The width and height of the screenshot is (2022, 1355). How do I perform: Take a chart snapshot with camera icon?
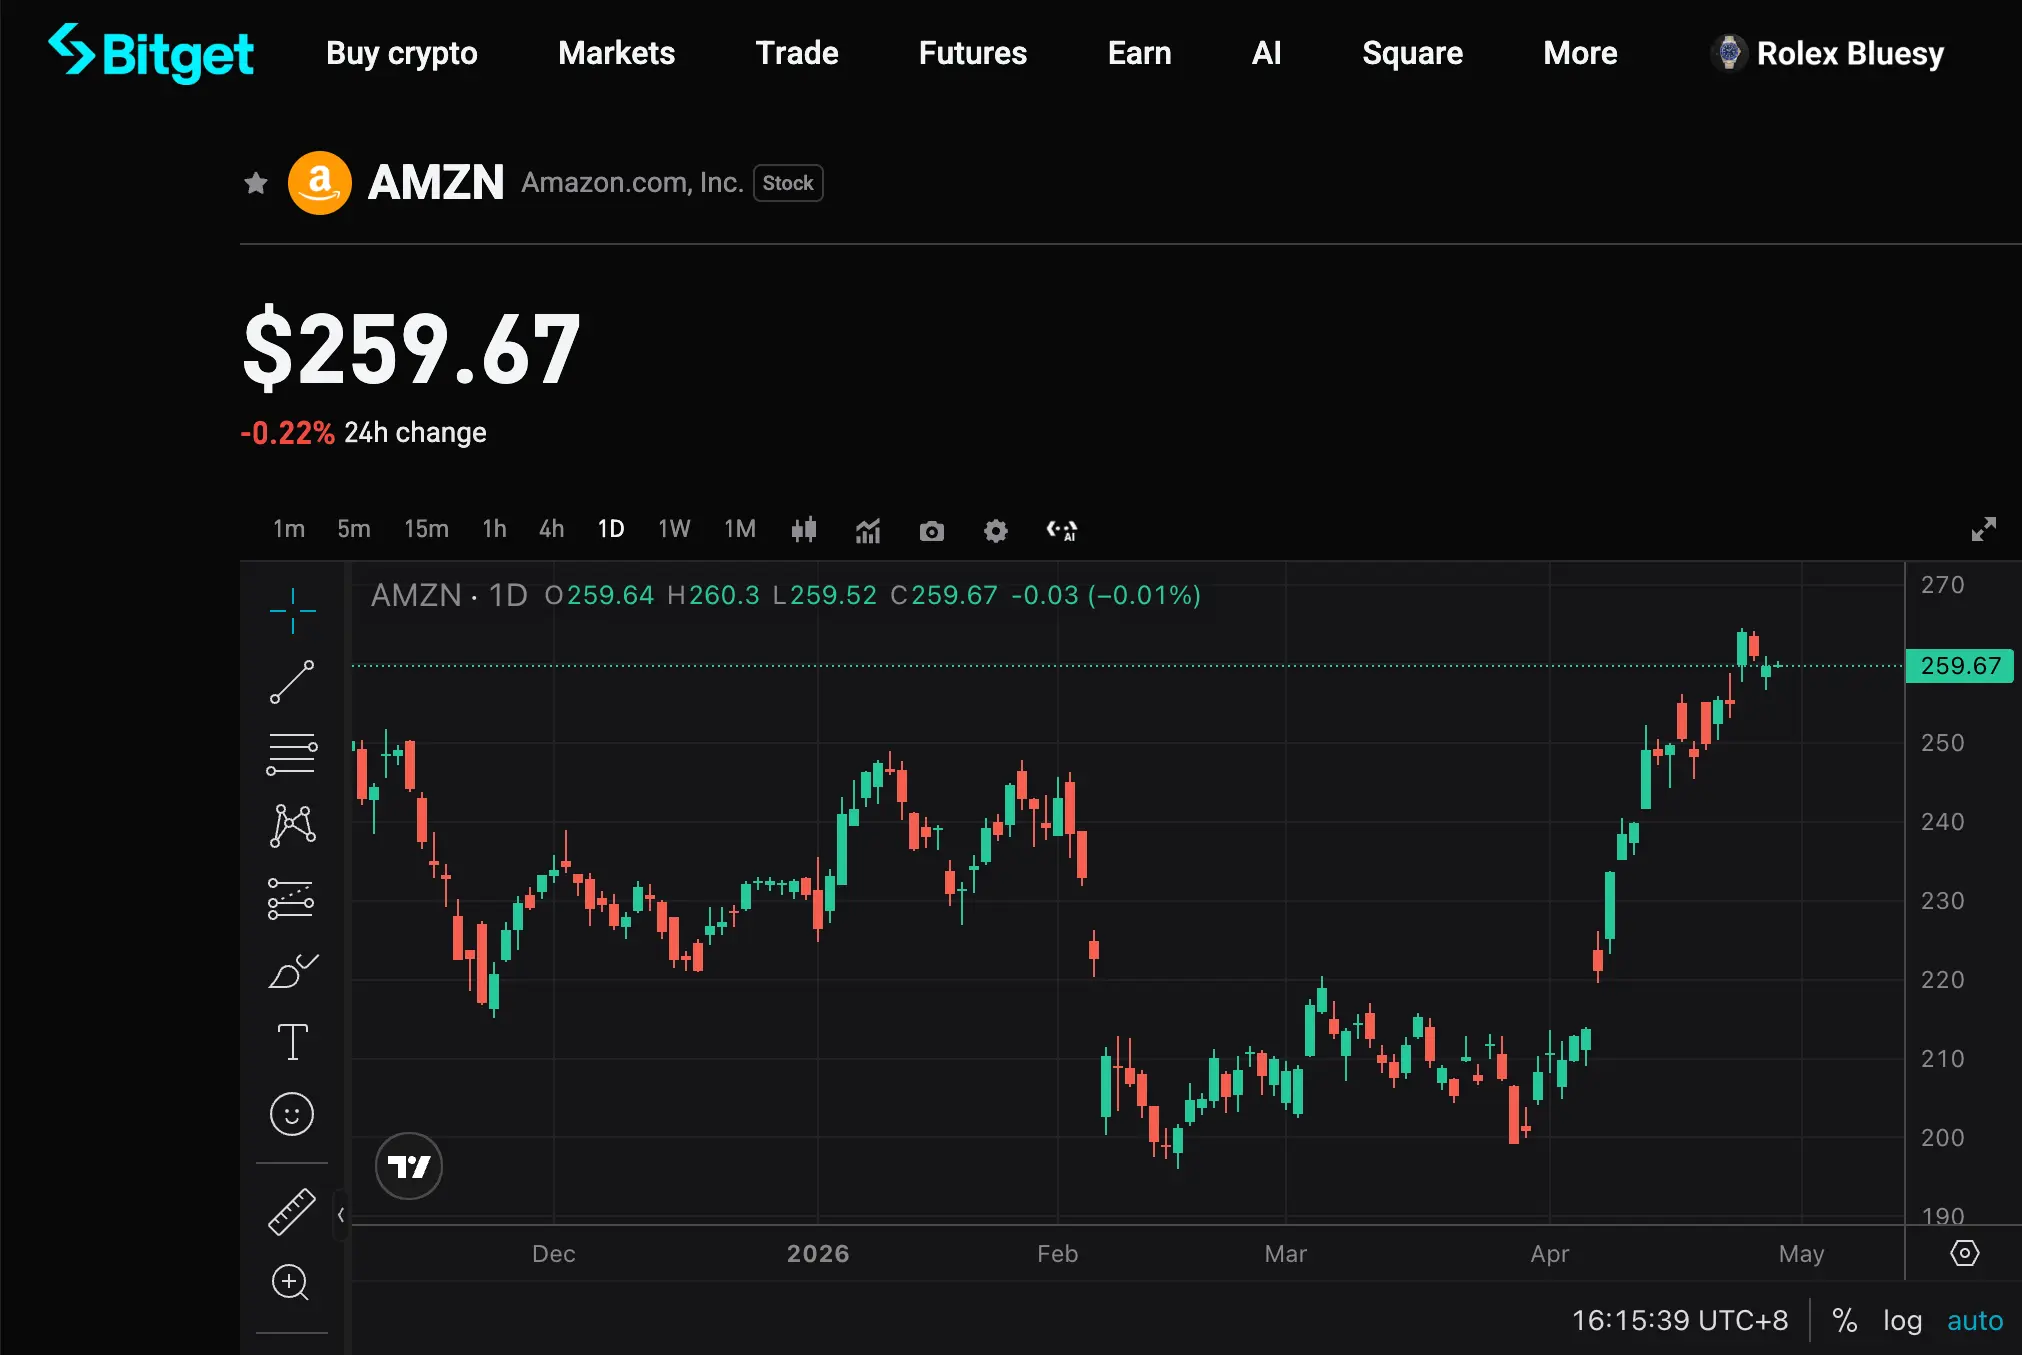[931, 530]
